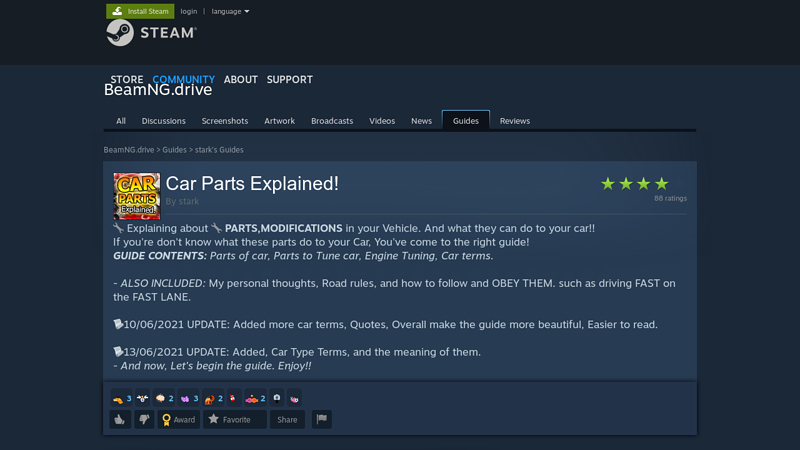The width and height of the screenshot is (800, 450).
Task: Click the treasure chest award with 2
Action: 213,398
